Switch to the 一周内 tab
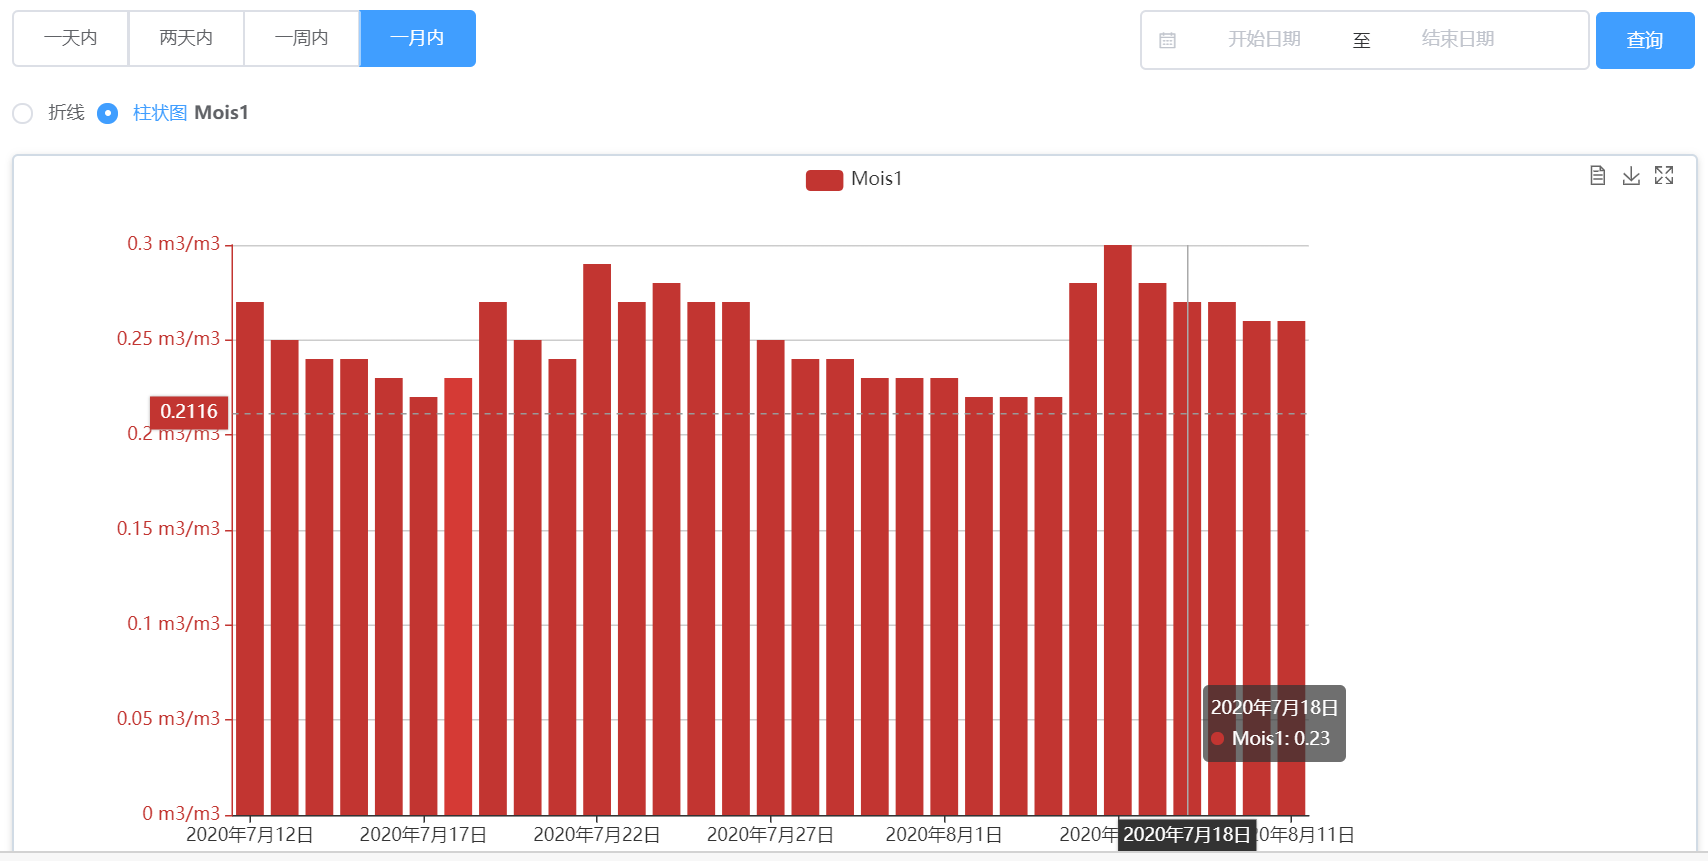The height and width of the screenshot is (861, 1708). point(301,38)
